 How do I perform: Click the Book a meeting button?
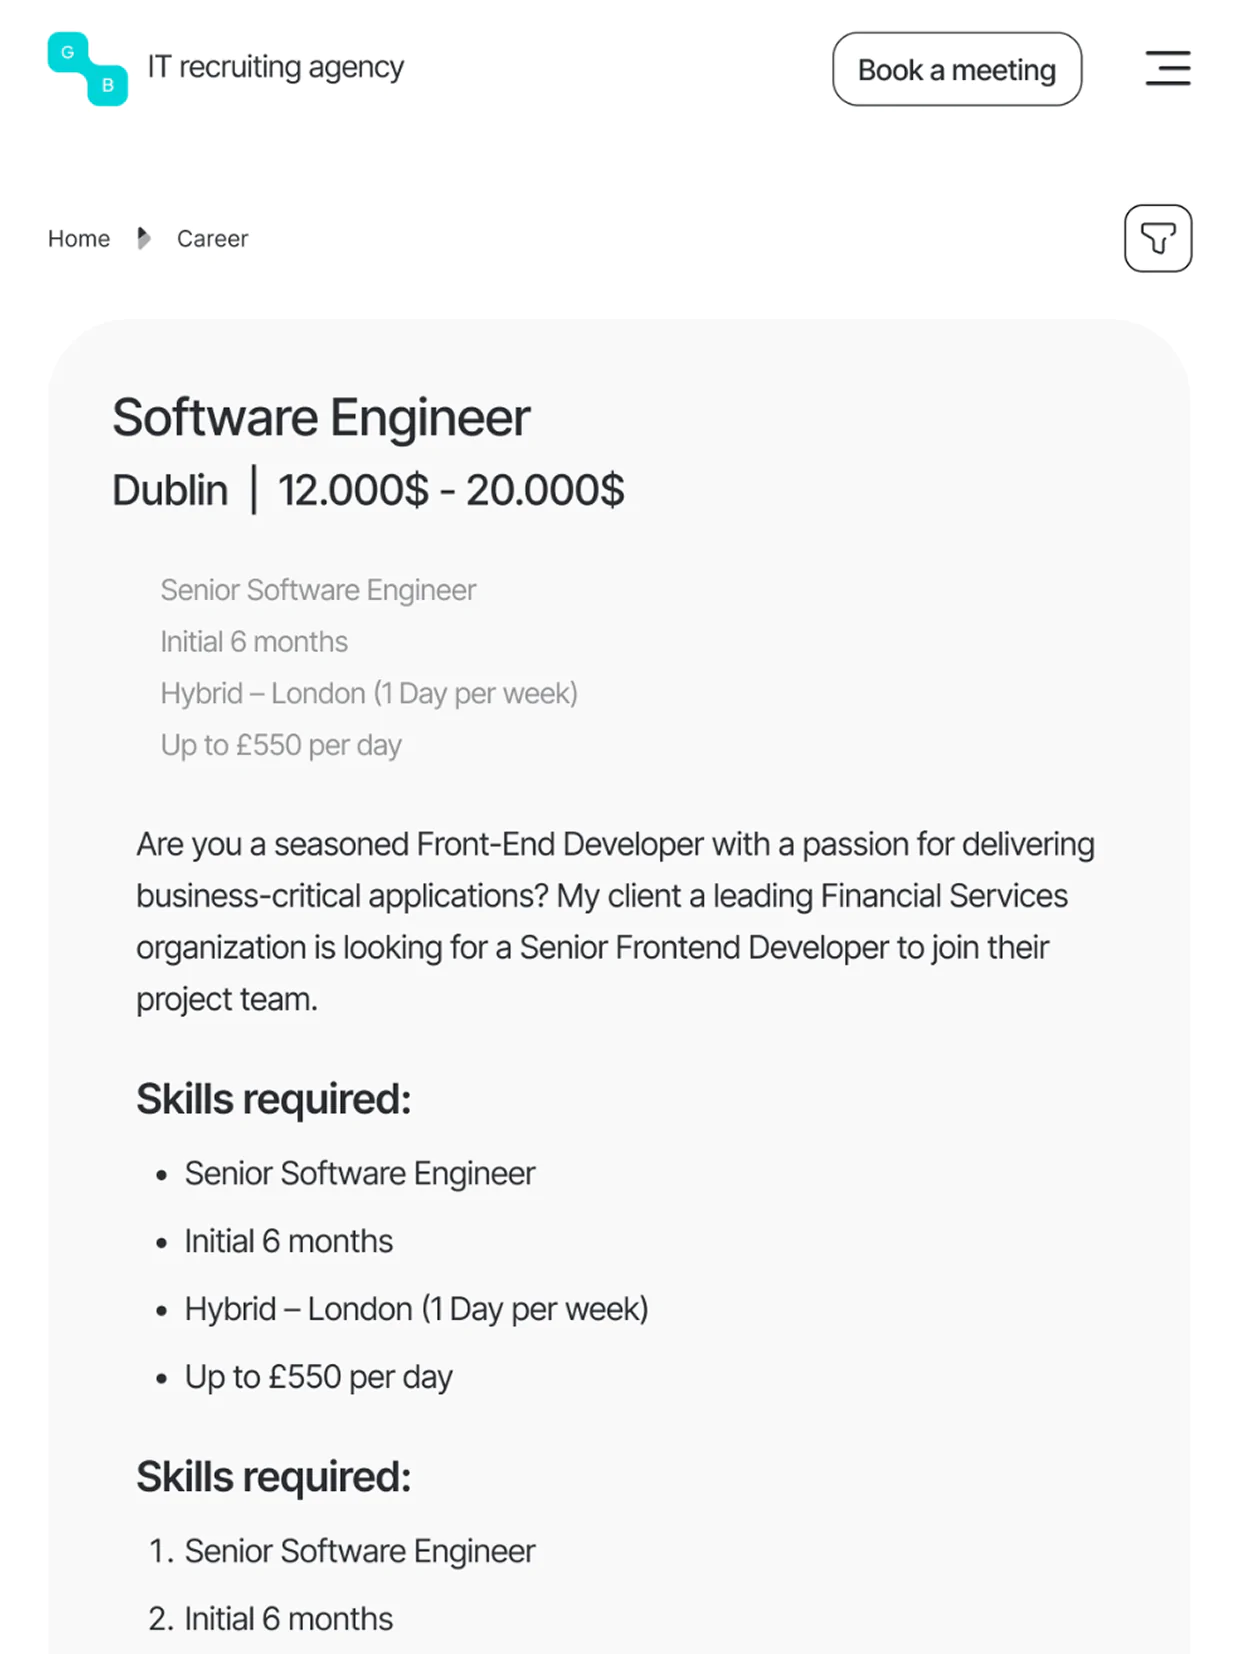click(x=957, y=69)
